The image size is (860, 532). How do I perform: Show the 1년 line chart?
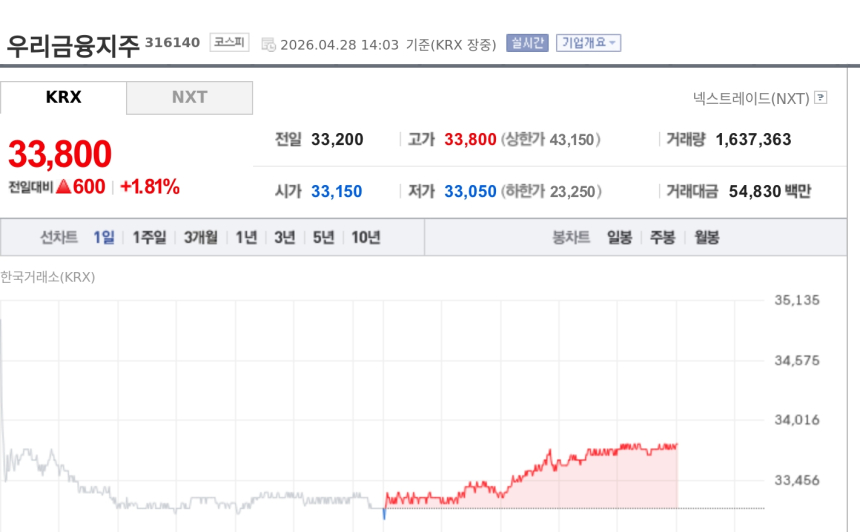(246, 238)
